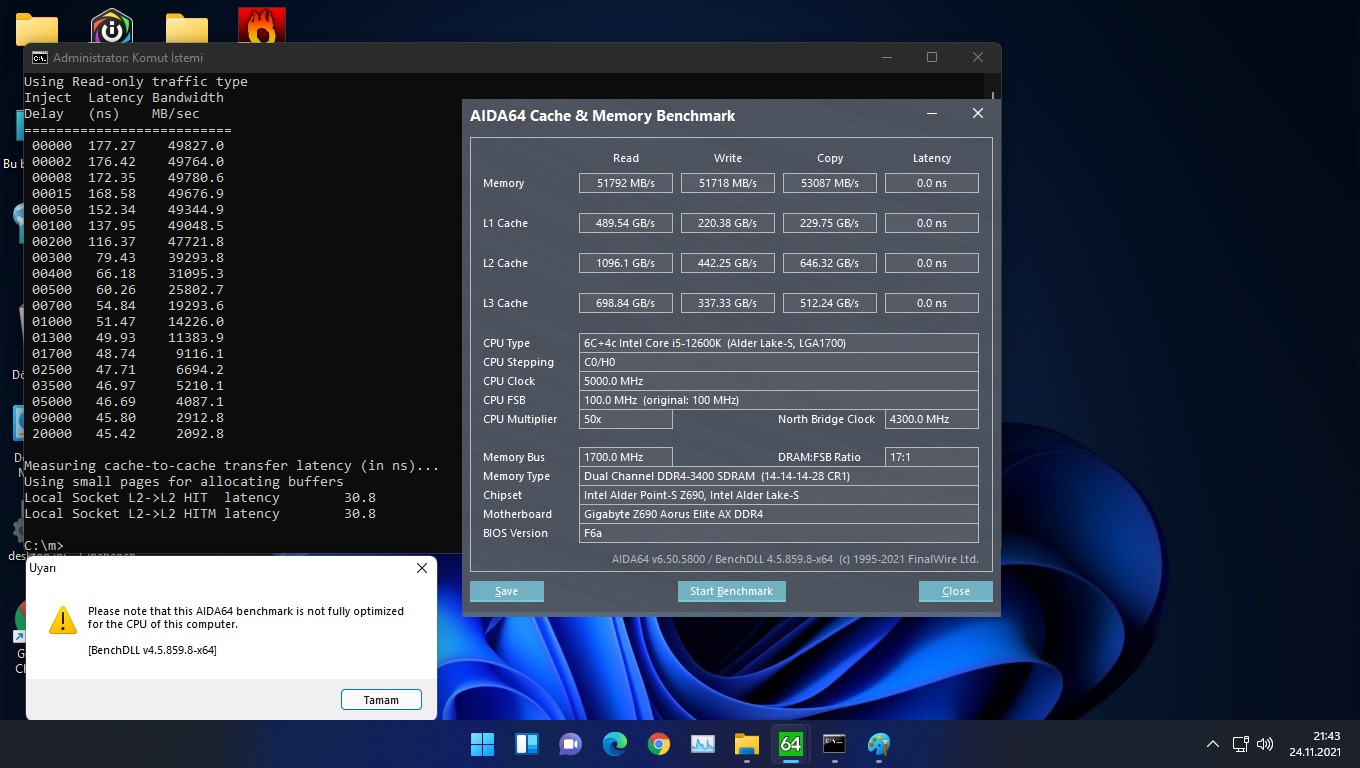Click the 00000 177.27 row in Command Prompt
This screenshot has height=768, width=1360.
(x=128, y=145)
